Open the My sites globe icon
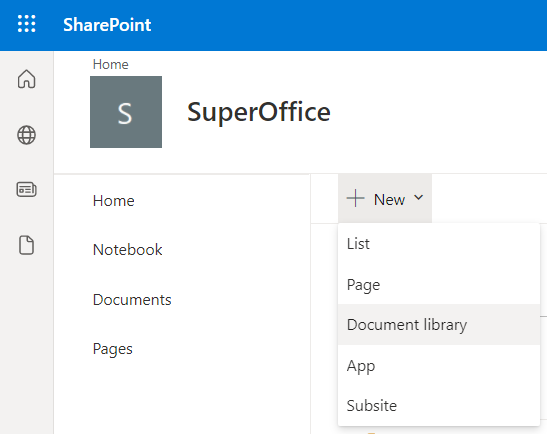547x434 pixels. 27,135
